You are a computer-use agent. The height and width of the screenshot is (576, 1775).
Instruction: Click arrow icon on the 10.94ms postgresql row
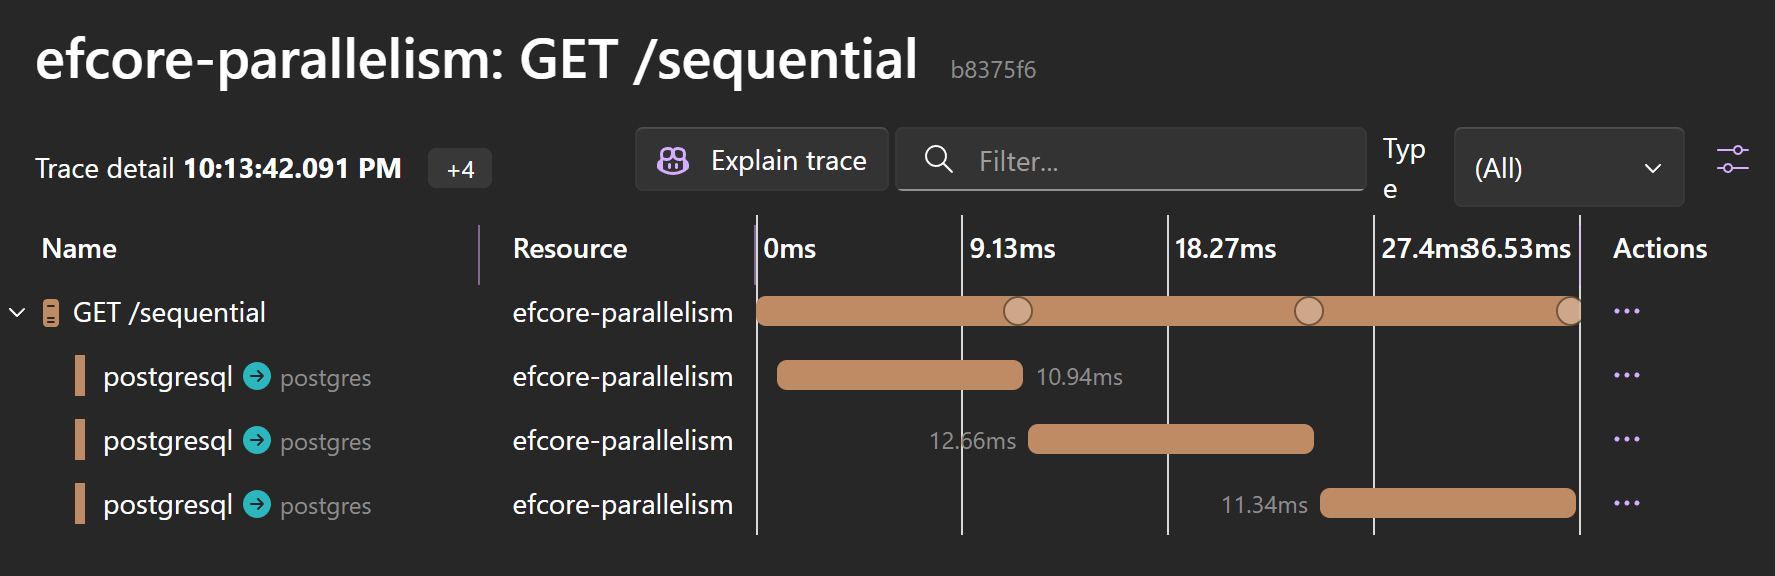coord(257,376)
